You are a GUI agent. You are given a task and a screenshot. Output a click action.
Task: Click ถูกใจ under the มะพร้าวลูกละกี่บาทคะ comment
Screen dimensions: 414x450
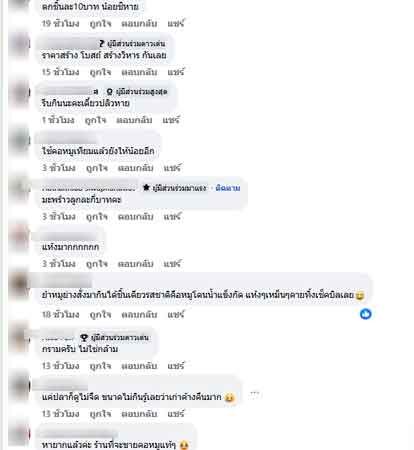[97, 217]
